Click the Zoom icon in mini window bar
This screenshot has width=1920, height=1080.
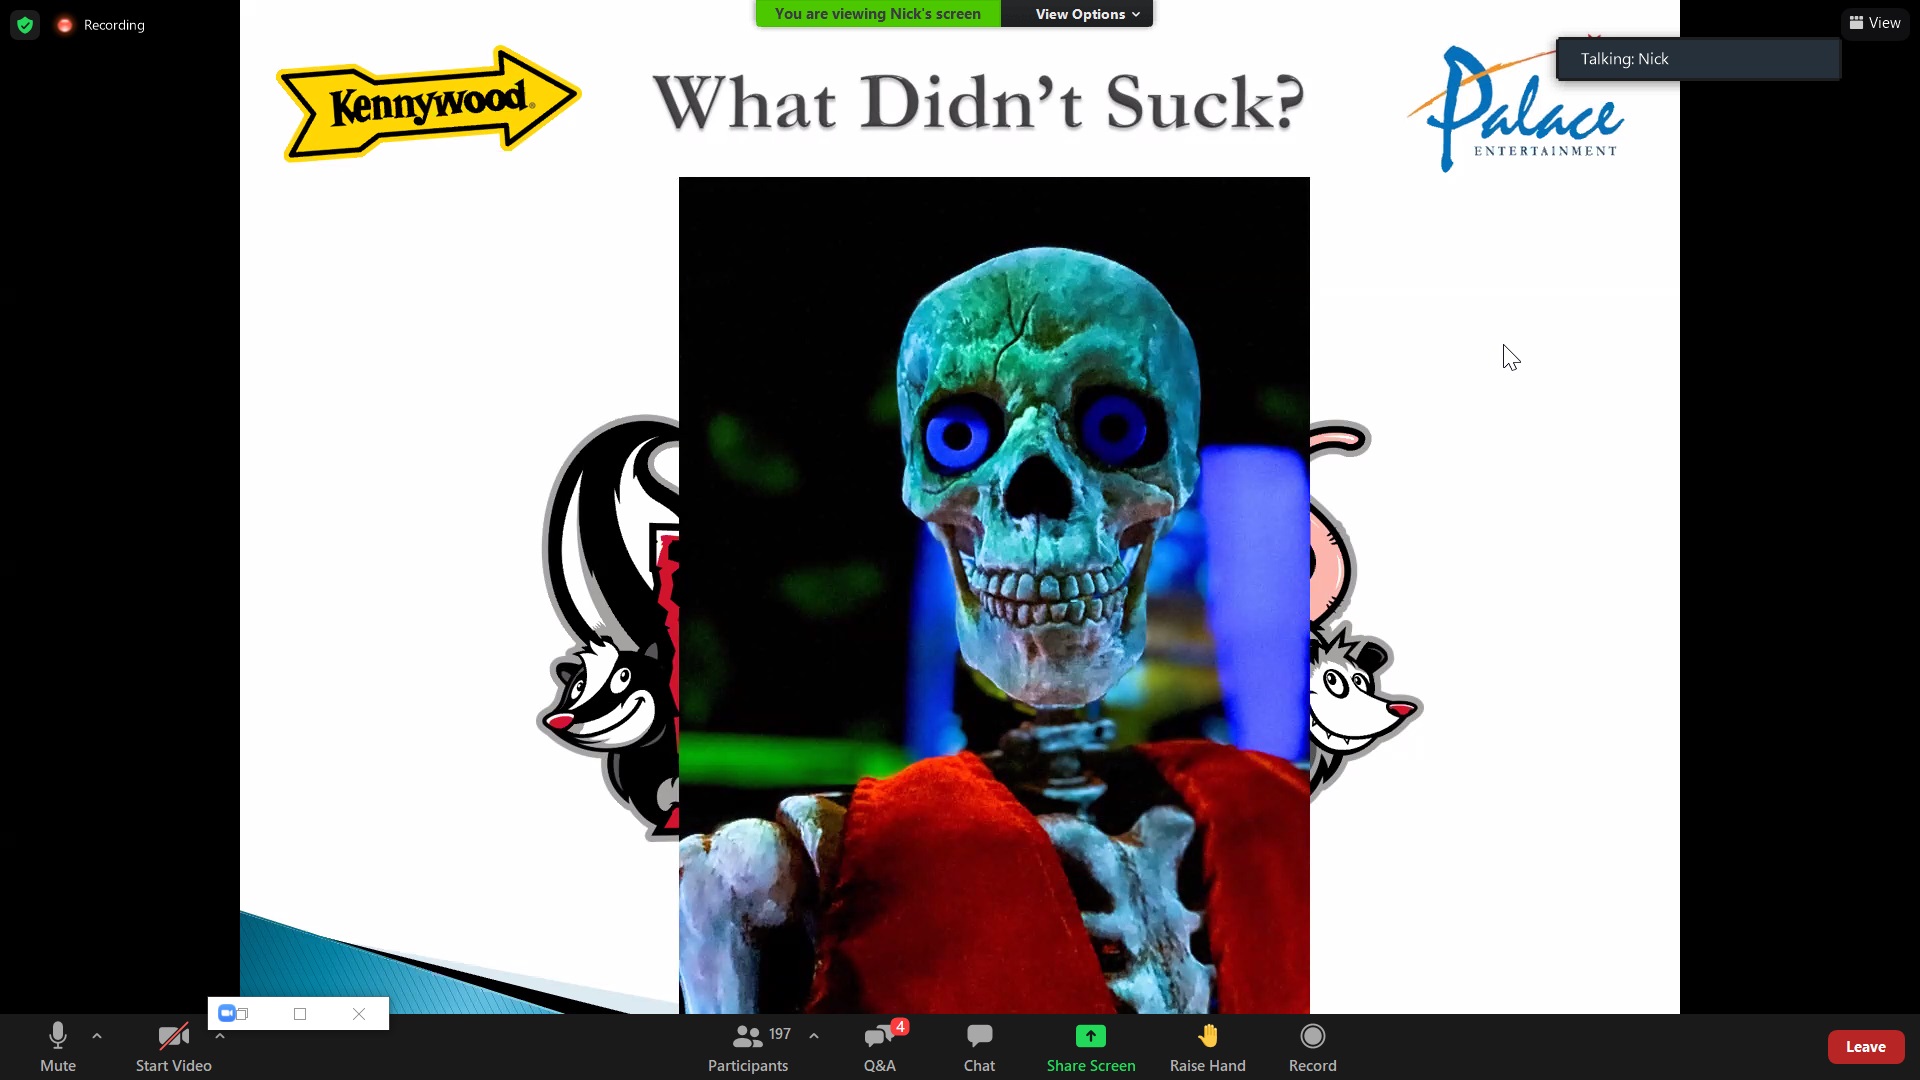coord(227,1014)
